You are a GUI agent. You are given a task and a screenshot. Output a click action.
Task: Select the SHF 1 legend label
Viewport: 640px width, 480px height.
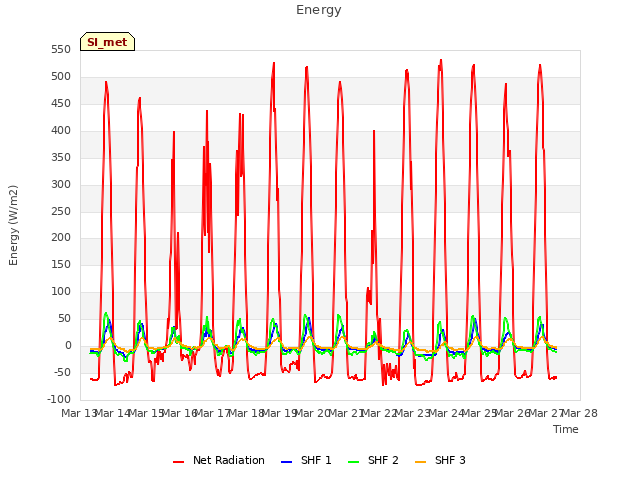pos(316,460)
